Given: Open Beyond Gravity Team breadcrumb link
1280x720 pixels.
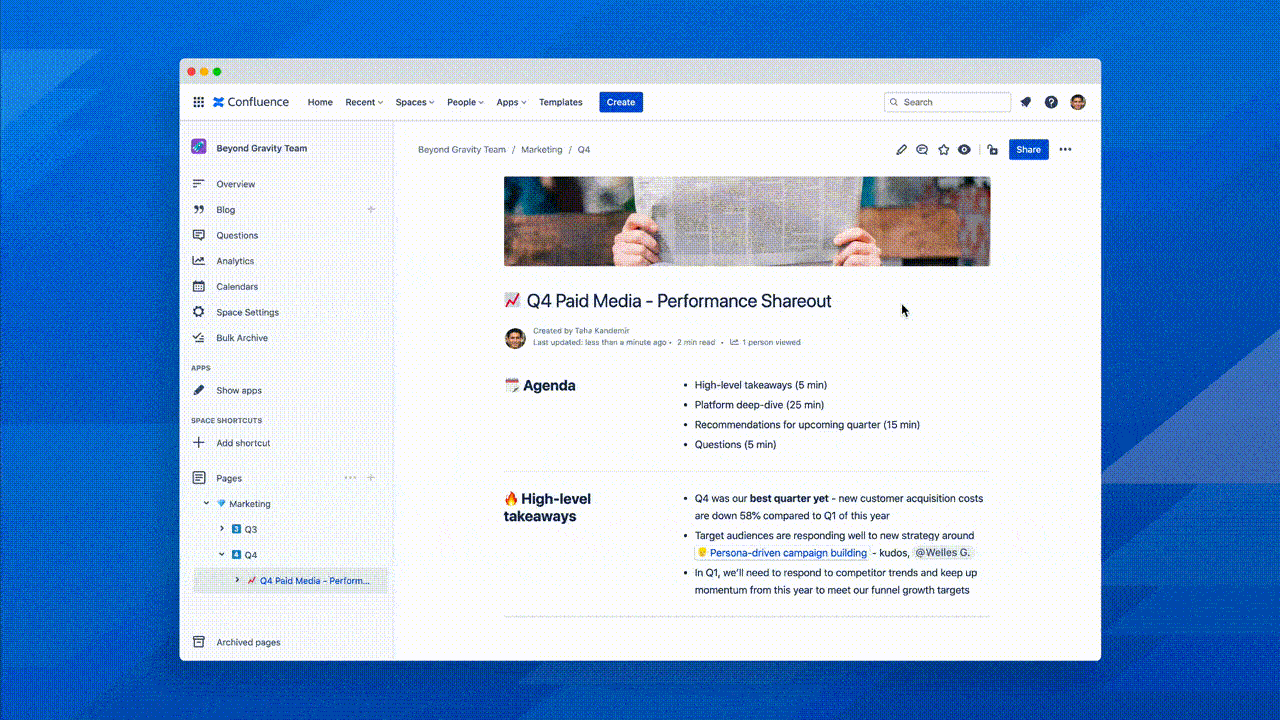Looking at the screenshot, I should (462, 150).
